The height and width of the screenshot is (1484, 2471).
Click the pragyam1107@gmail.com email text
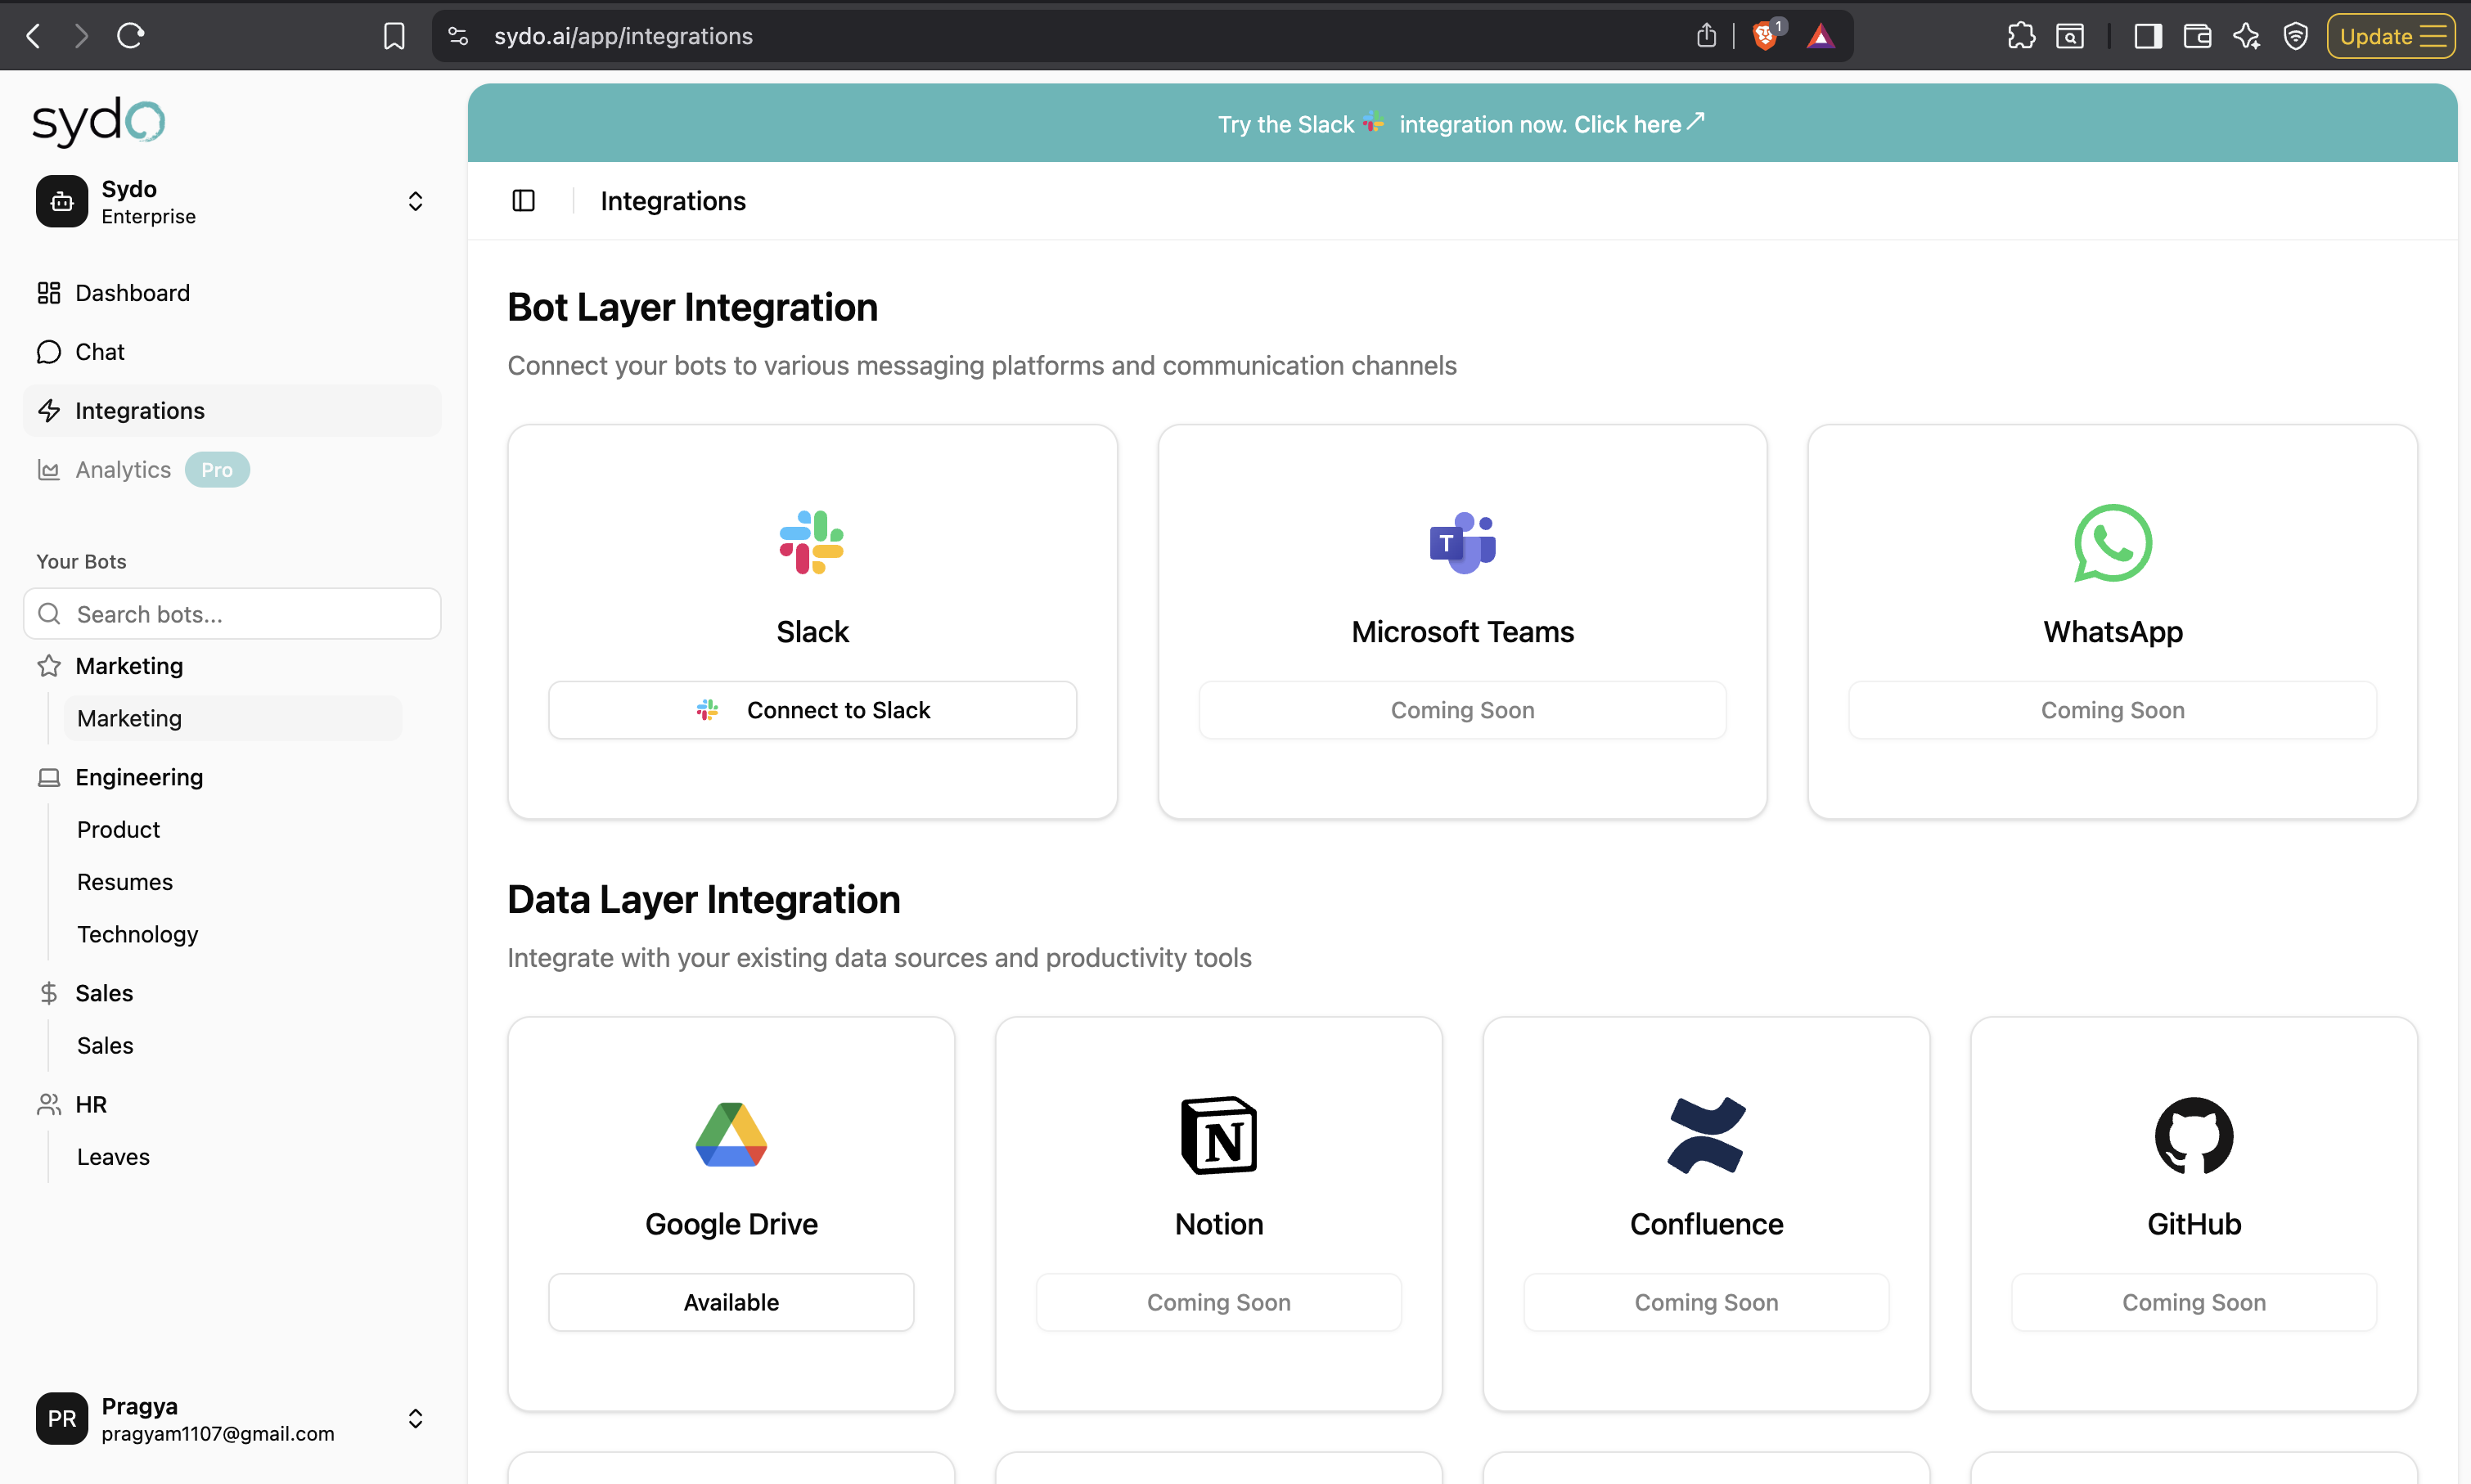(x=218, y=1434)
